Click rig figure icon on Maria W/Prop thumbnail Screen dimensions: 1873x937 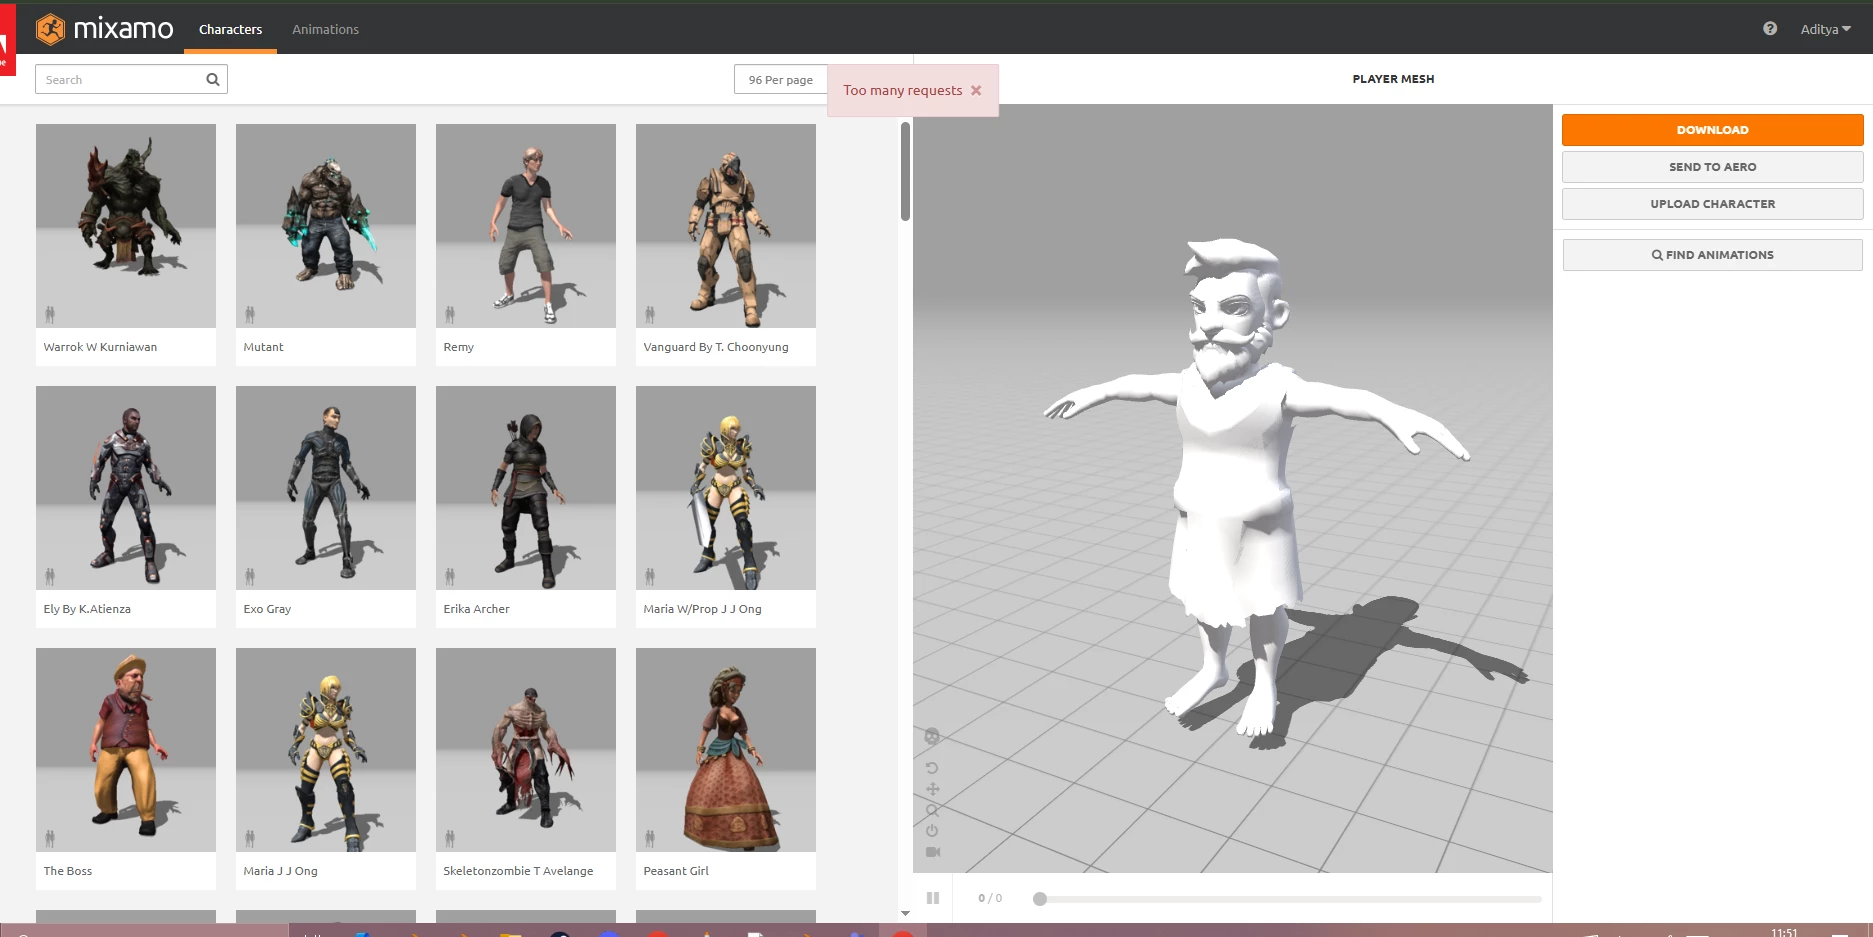tap(650, 577)
